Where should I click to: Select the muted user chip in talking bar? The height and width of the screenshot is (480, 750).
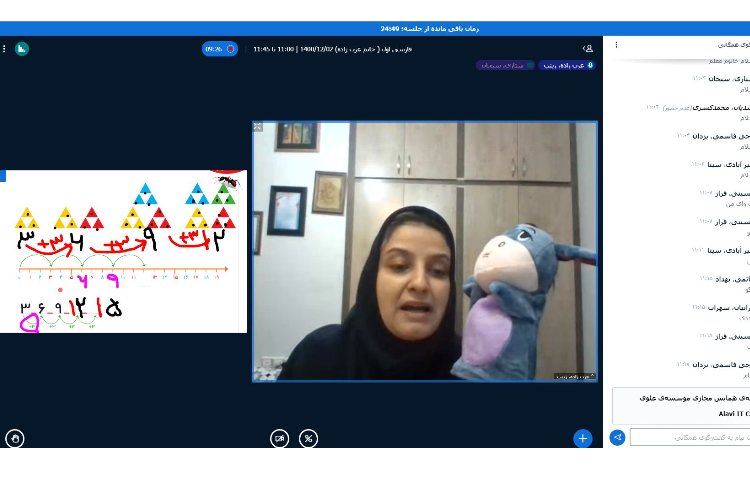point(503,65)
